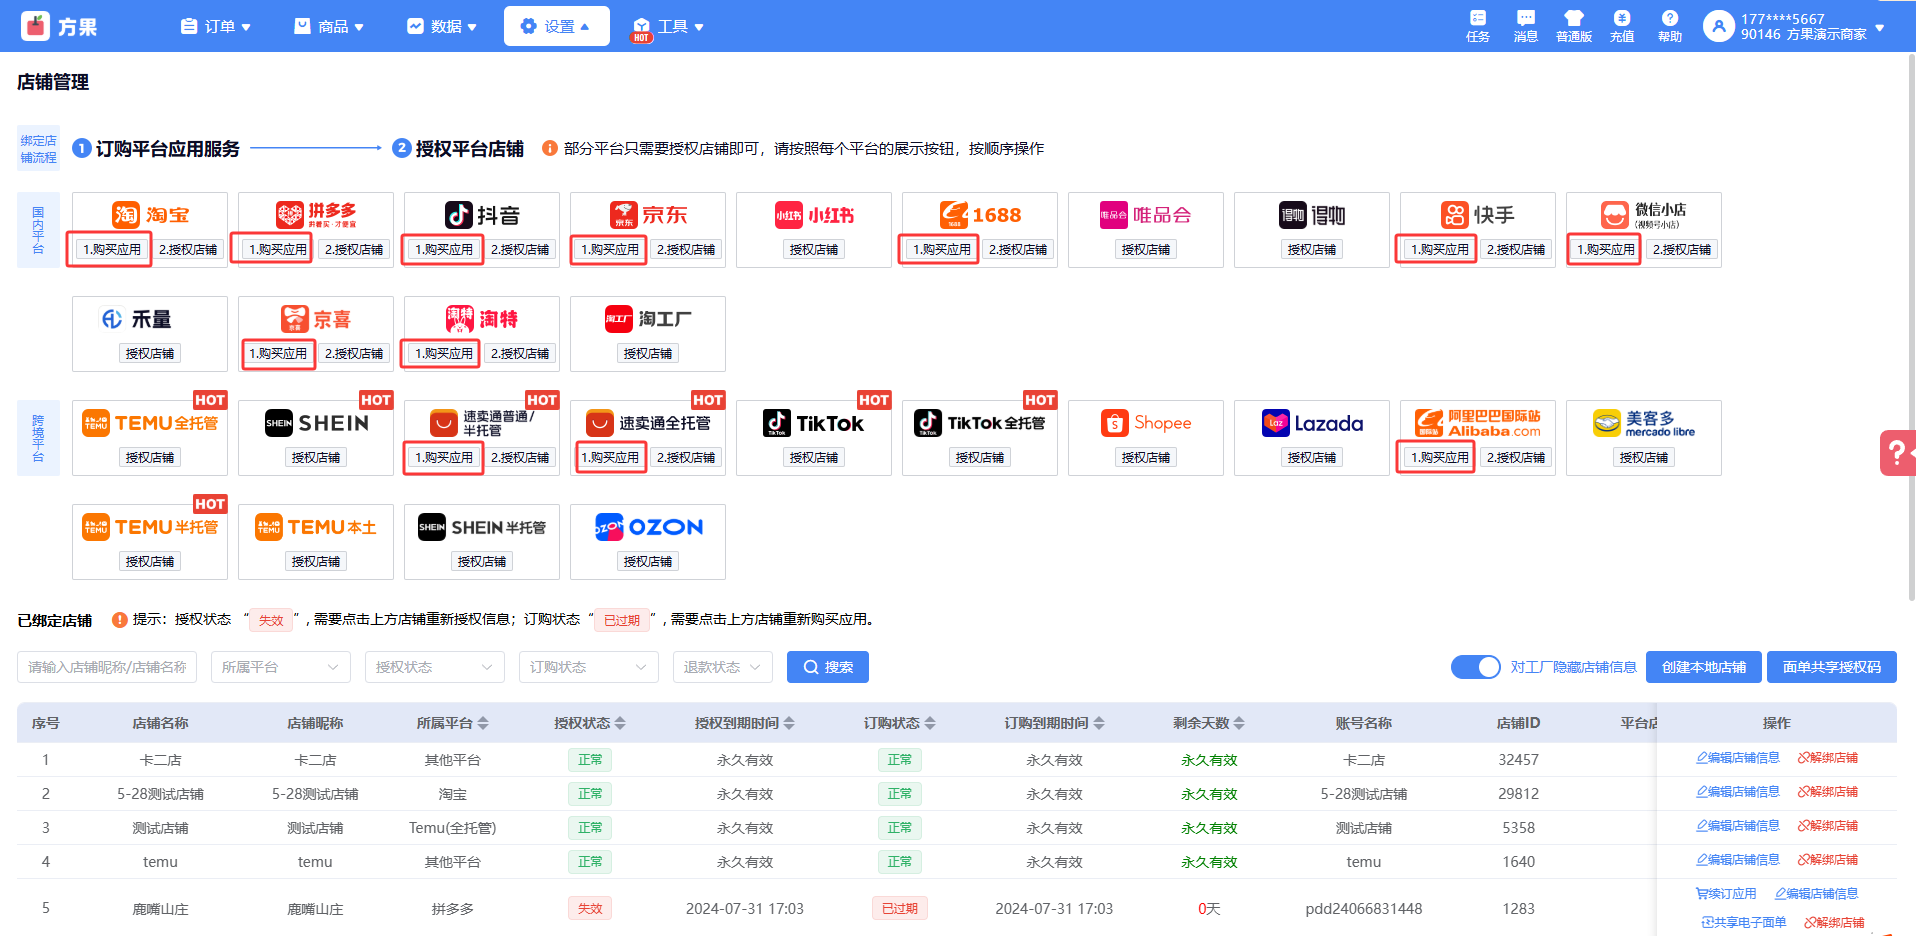Open the 任务 tasks icon
The image size is (1916, 936).
coord(1477,26)
